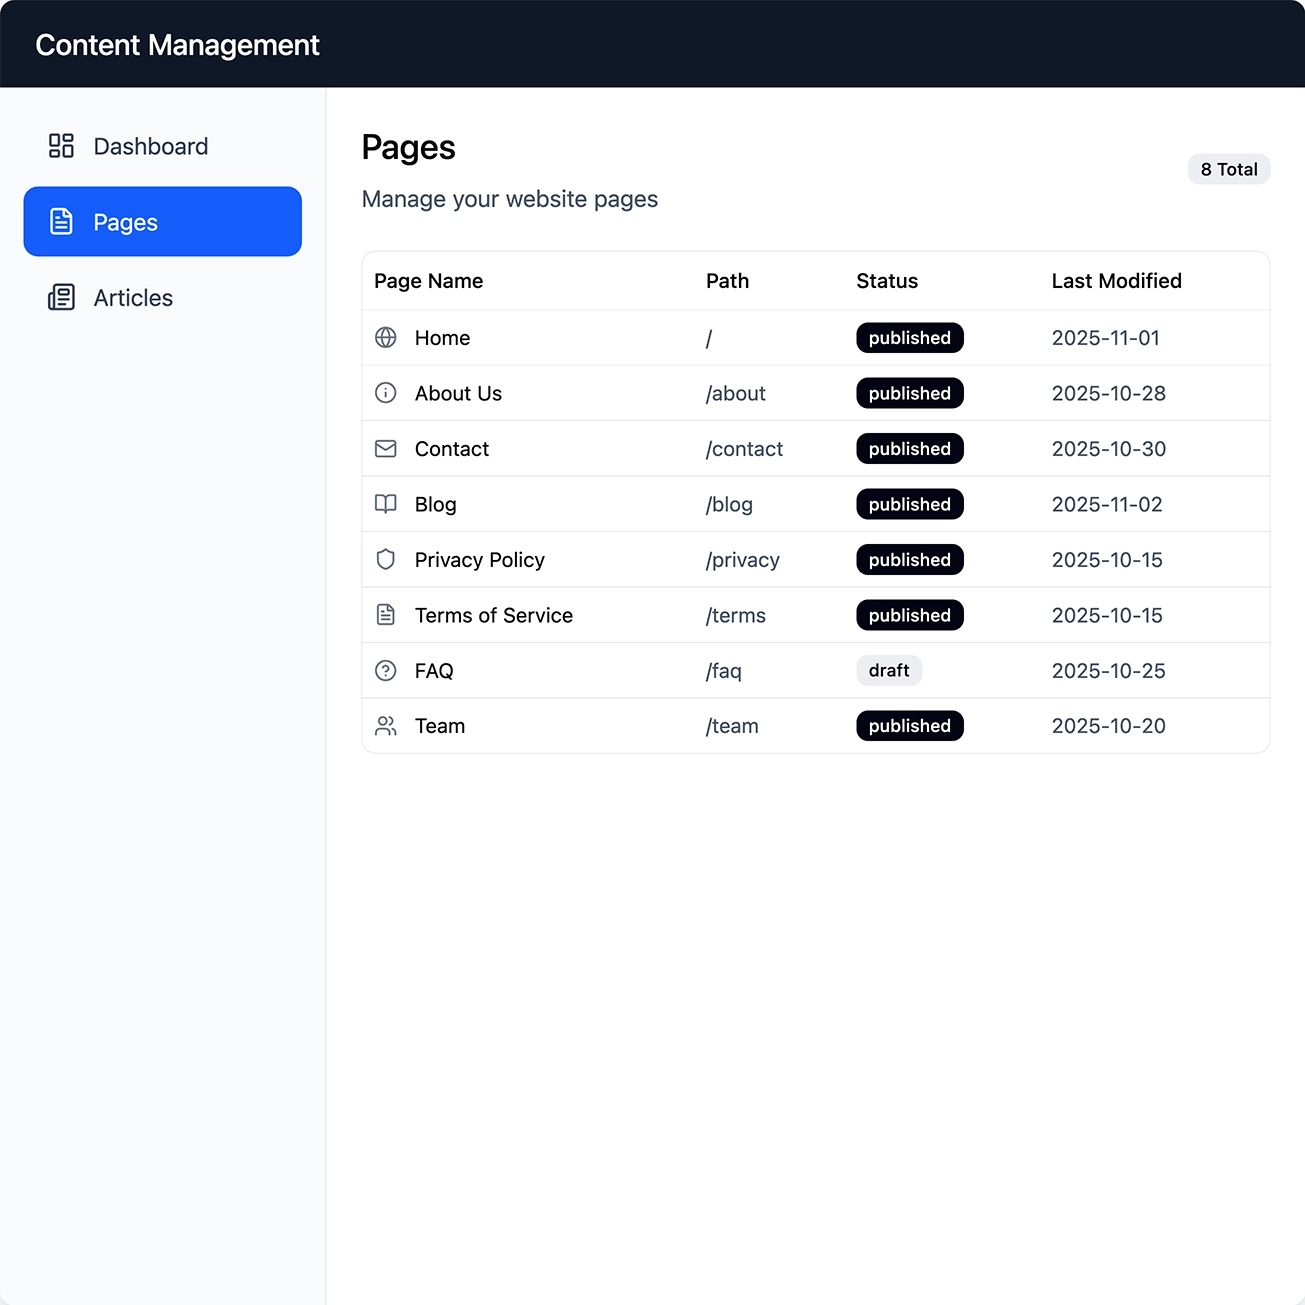
Task: Click the question mark icon beside FAQ
Action: (x=385, y=670)
